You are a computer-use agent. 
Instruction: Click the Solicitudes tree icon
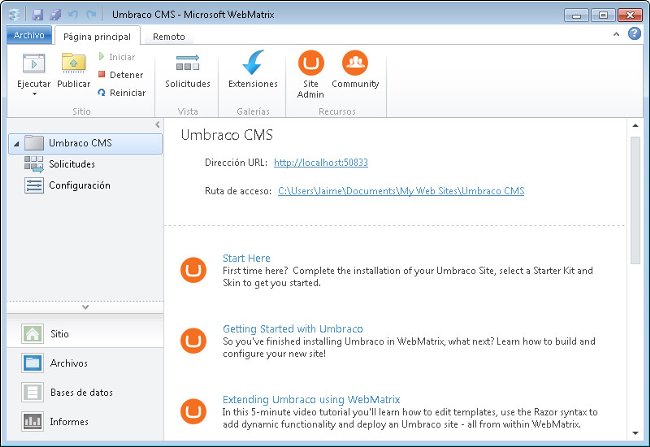[x=34, y=164]
